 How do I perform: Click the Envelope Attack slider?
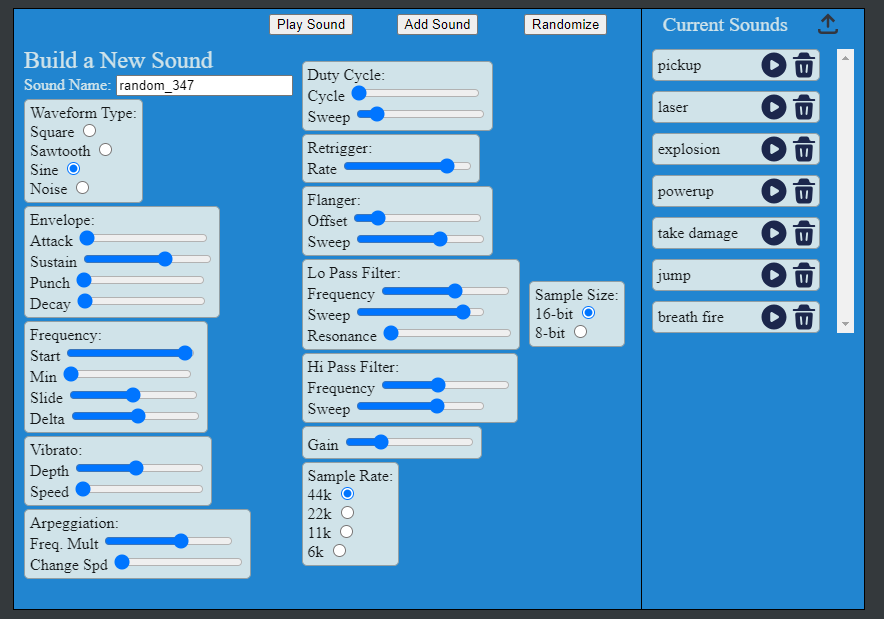tap(143, 238)
